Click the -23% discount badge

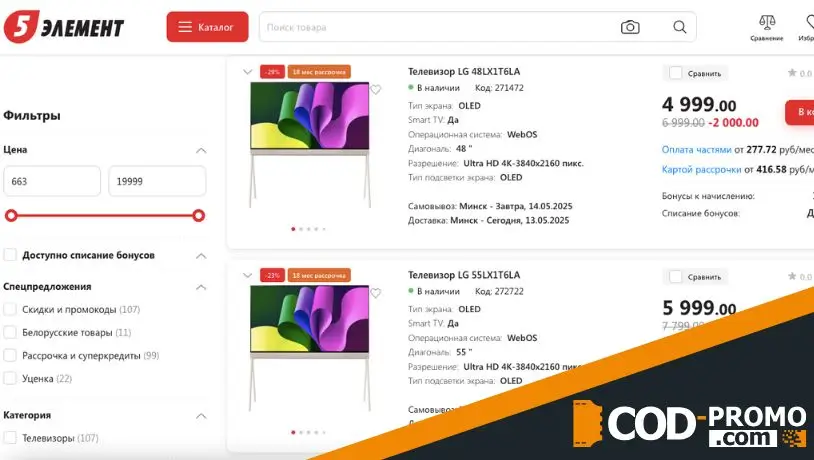273,275
